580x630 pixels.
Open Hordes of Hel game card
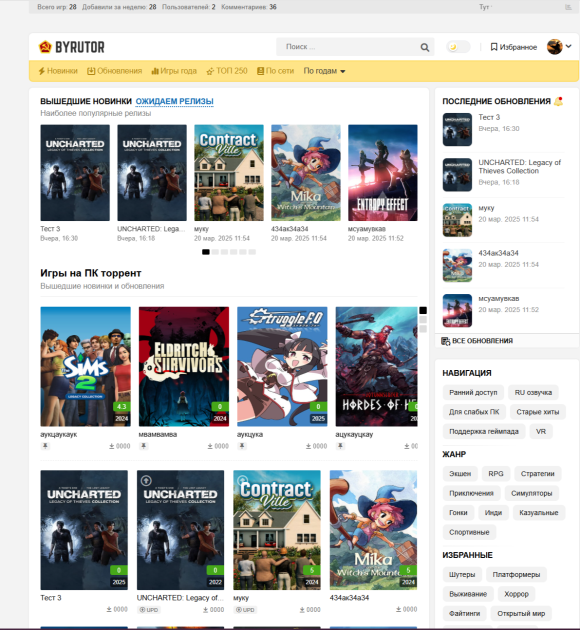click(377, 366)
